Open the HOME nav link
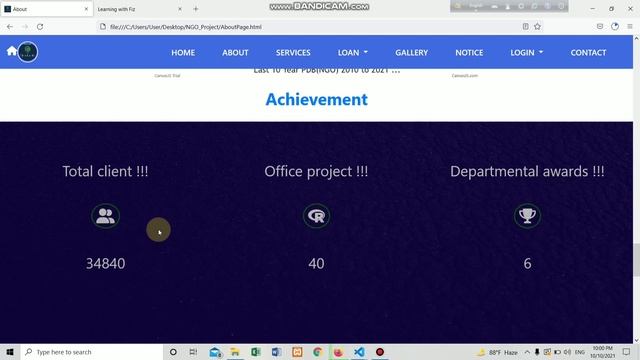Viewport: 640px width, 360px height. tap(183, 53)
